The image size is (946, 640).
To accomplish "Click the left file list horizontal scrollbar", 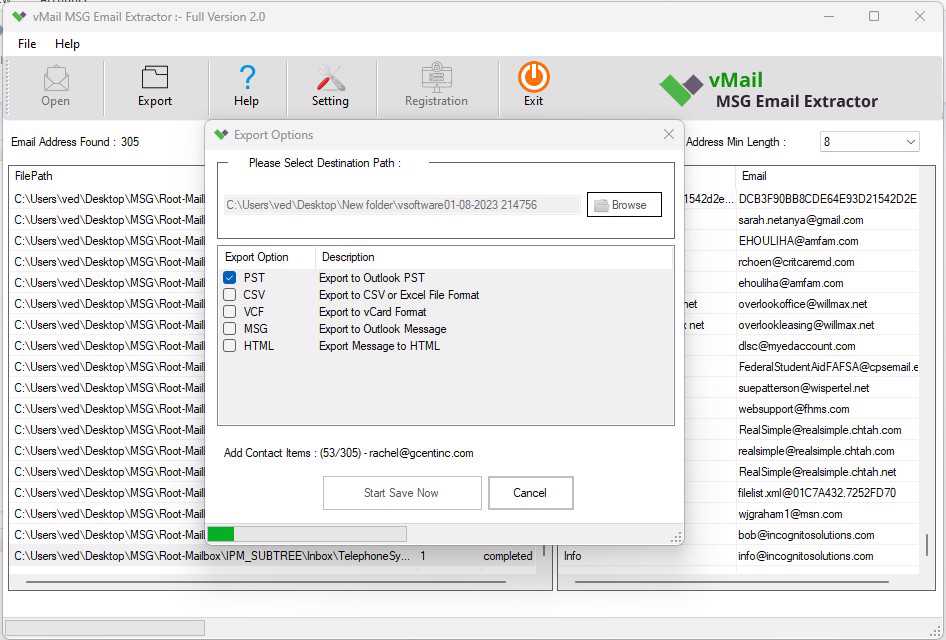I will 265,582.
